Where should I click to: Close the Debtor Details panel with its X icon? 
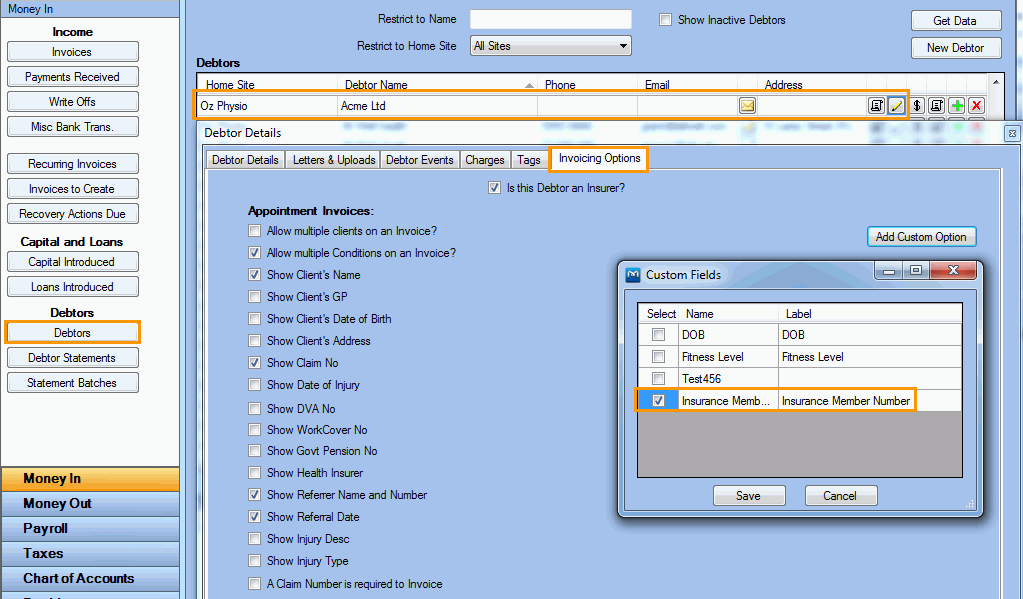[x=1011, y=133]
